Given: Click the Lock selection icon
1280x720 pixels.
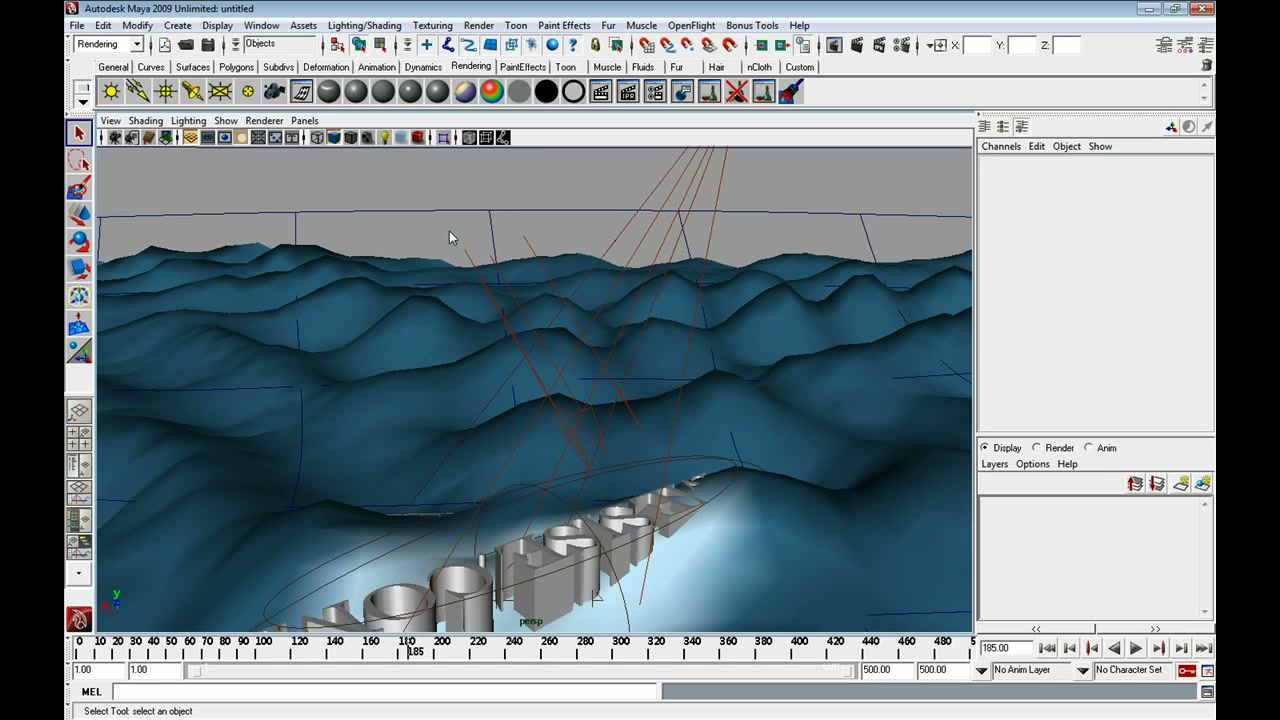Looking at the screenshot, I should 595,45.
